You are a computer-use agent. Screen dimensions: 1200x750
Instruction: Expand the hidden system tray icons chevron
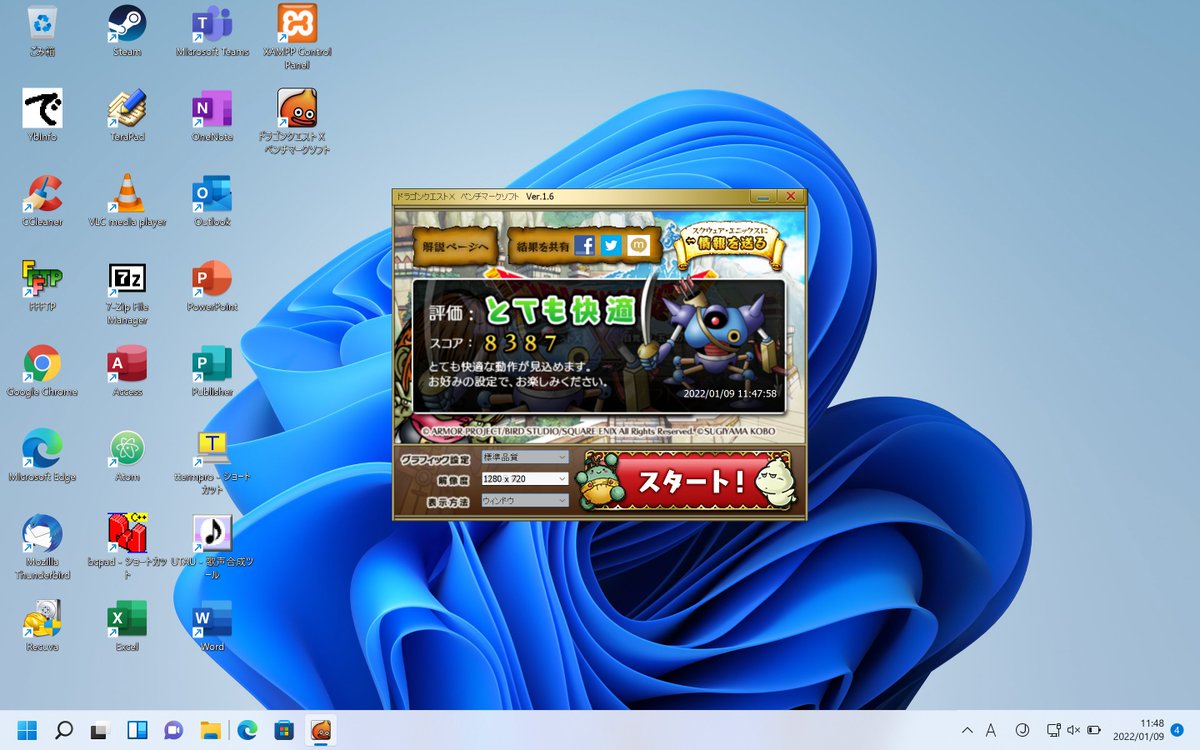point(967,730)
